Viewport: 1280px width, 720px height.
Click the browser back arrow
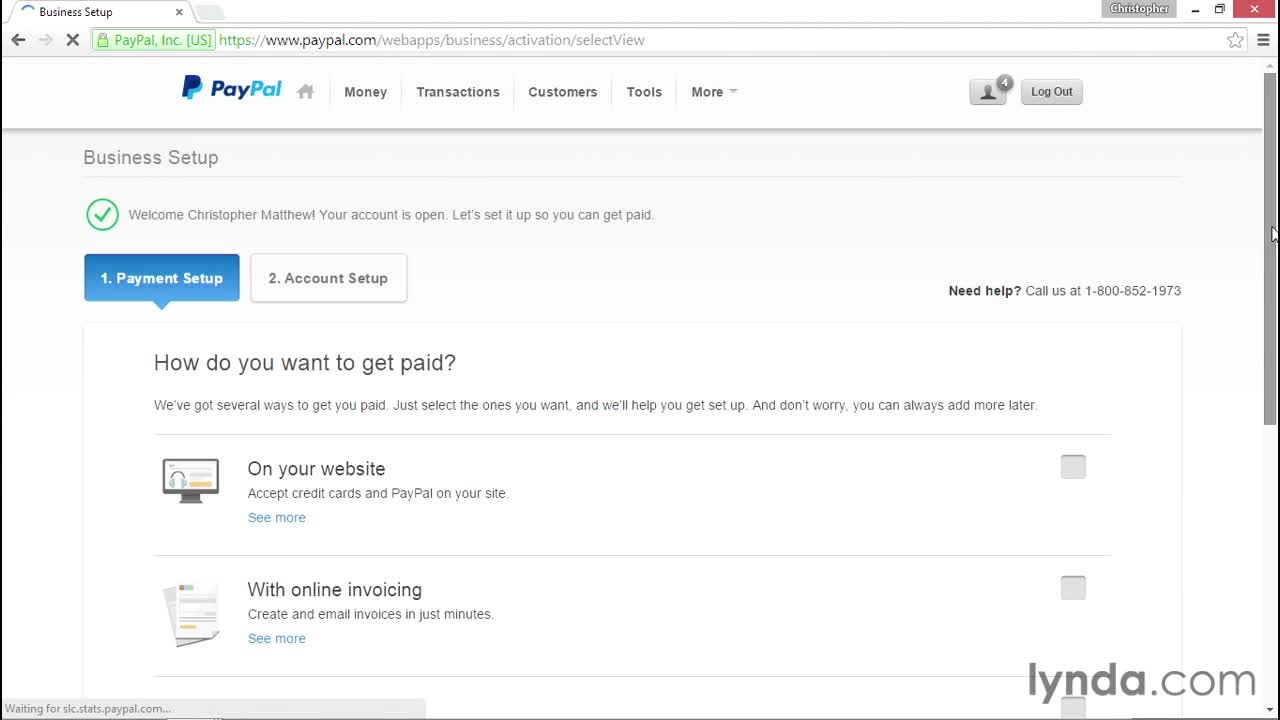click(x=18, y=40)
